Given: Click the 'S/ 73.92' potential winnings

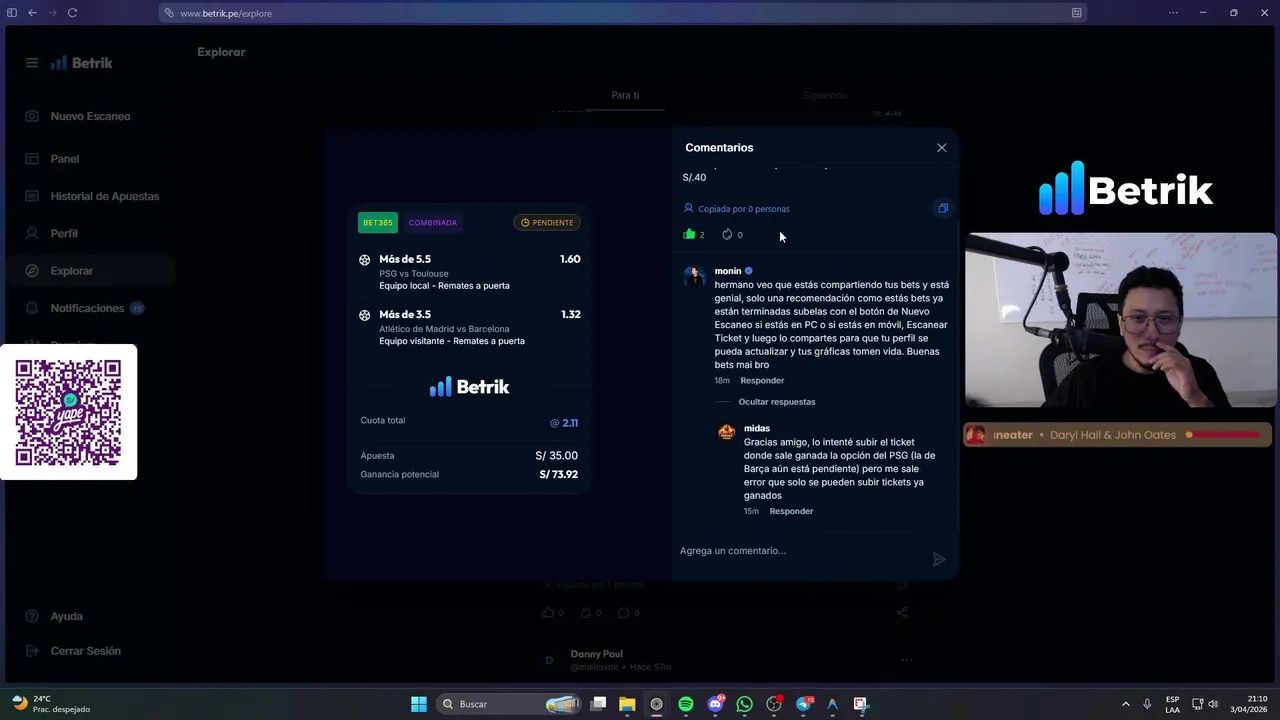Looking at the screenshot, I should point(558,474).
